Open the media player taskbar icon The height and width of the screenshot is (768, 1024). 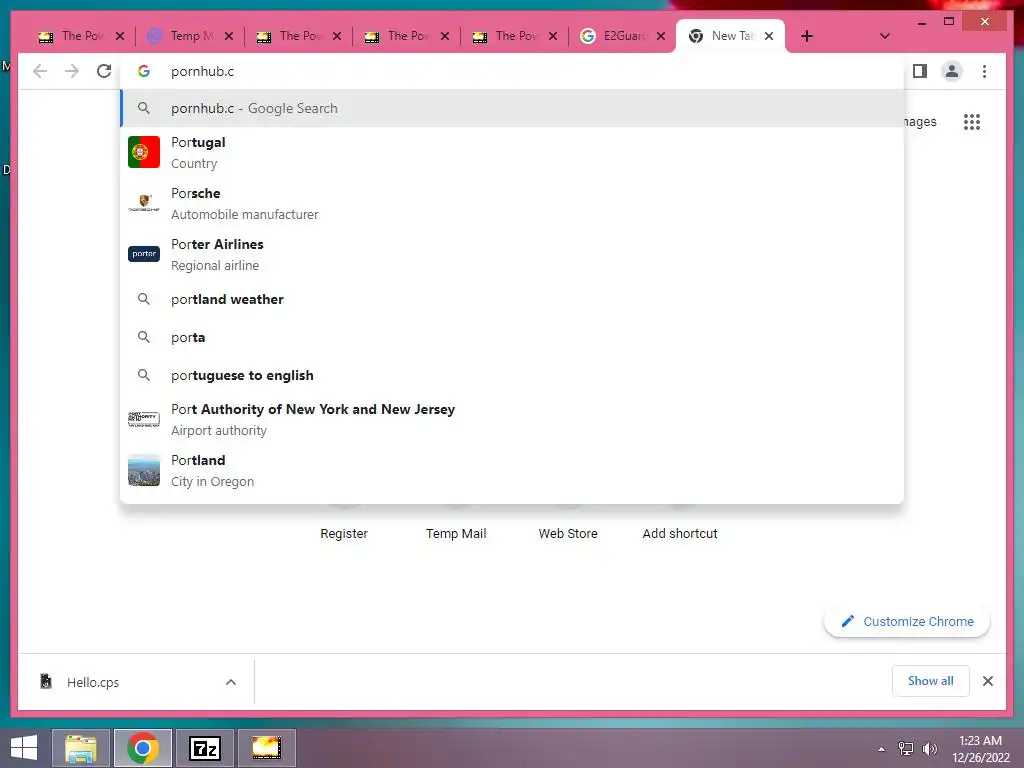click(x=266, y=748)
